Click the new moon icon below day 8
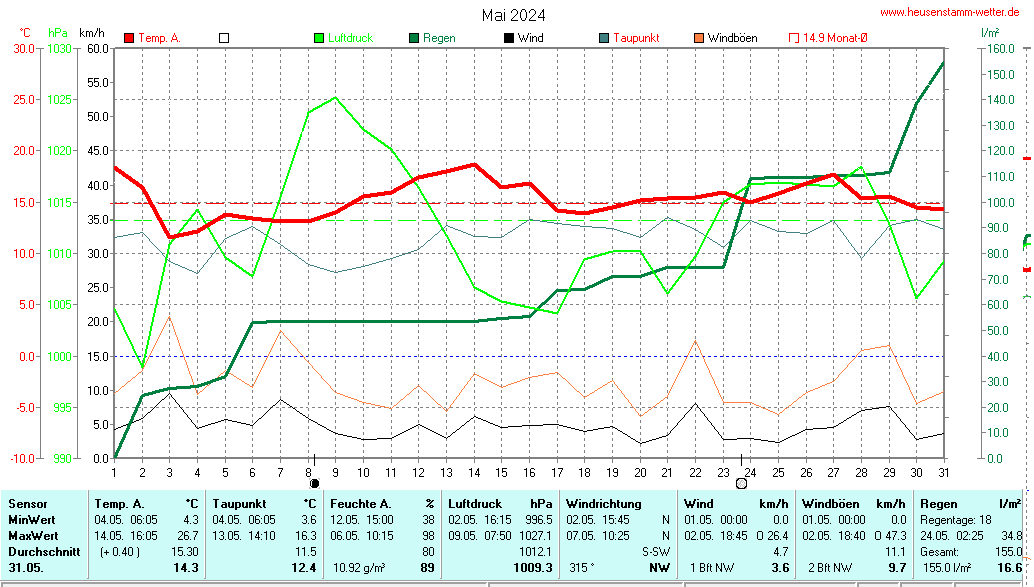The image size is (1034, 587). point(315,483)
